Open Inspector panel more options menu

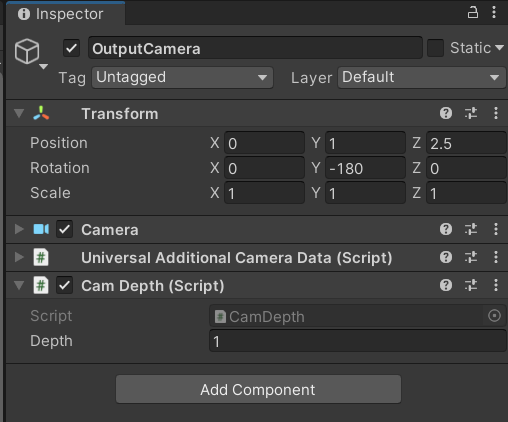tap(494, 13)
